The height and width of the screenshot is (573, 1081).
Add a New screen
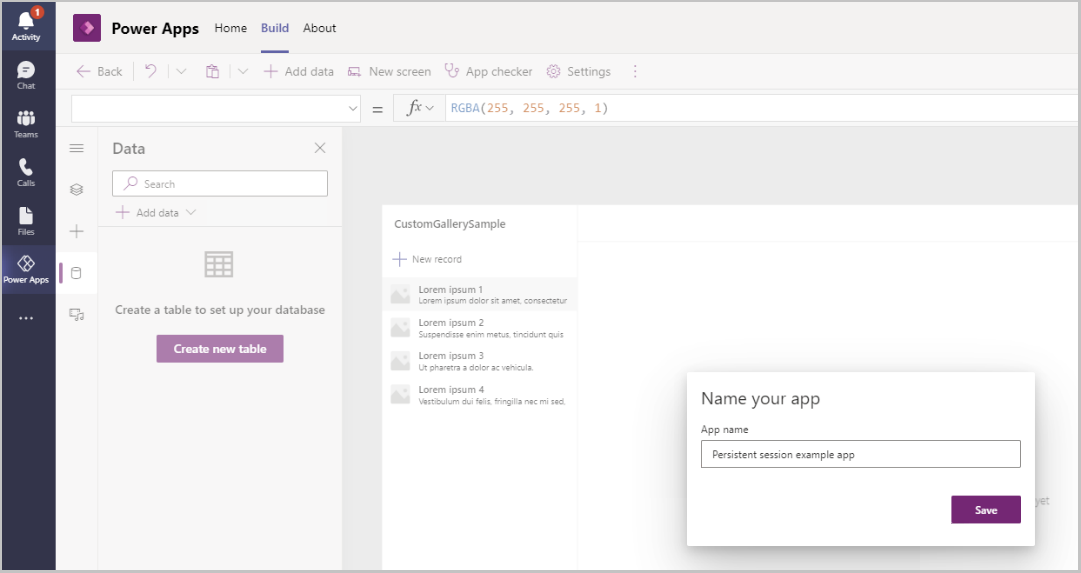[389, 72]
